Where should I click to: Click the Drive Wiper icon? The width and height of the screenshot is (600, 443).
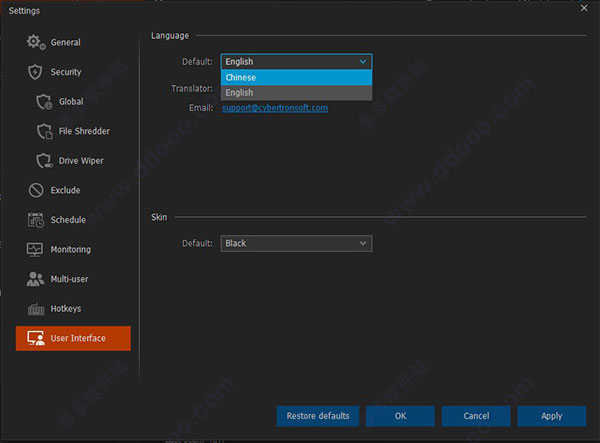(x=44, y=160)
